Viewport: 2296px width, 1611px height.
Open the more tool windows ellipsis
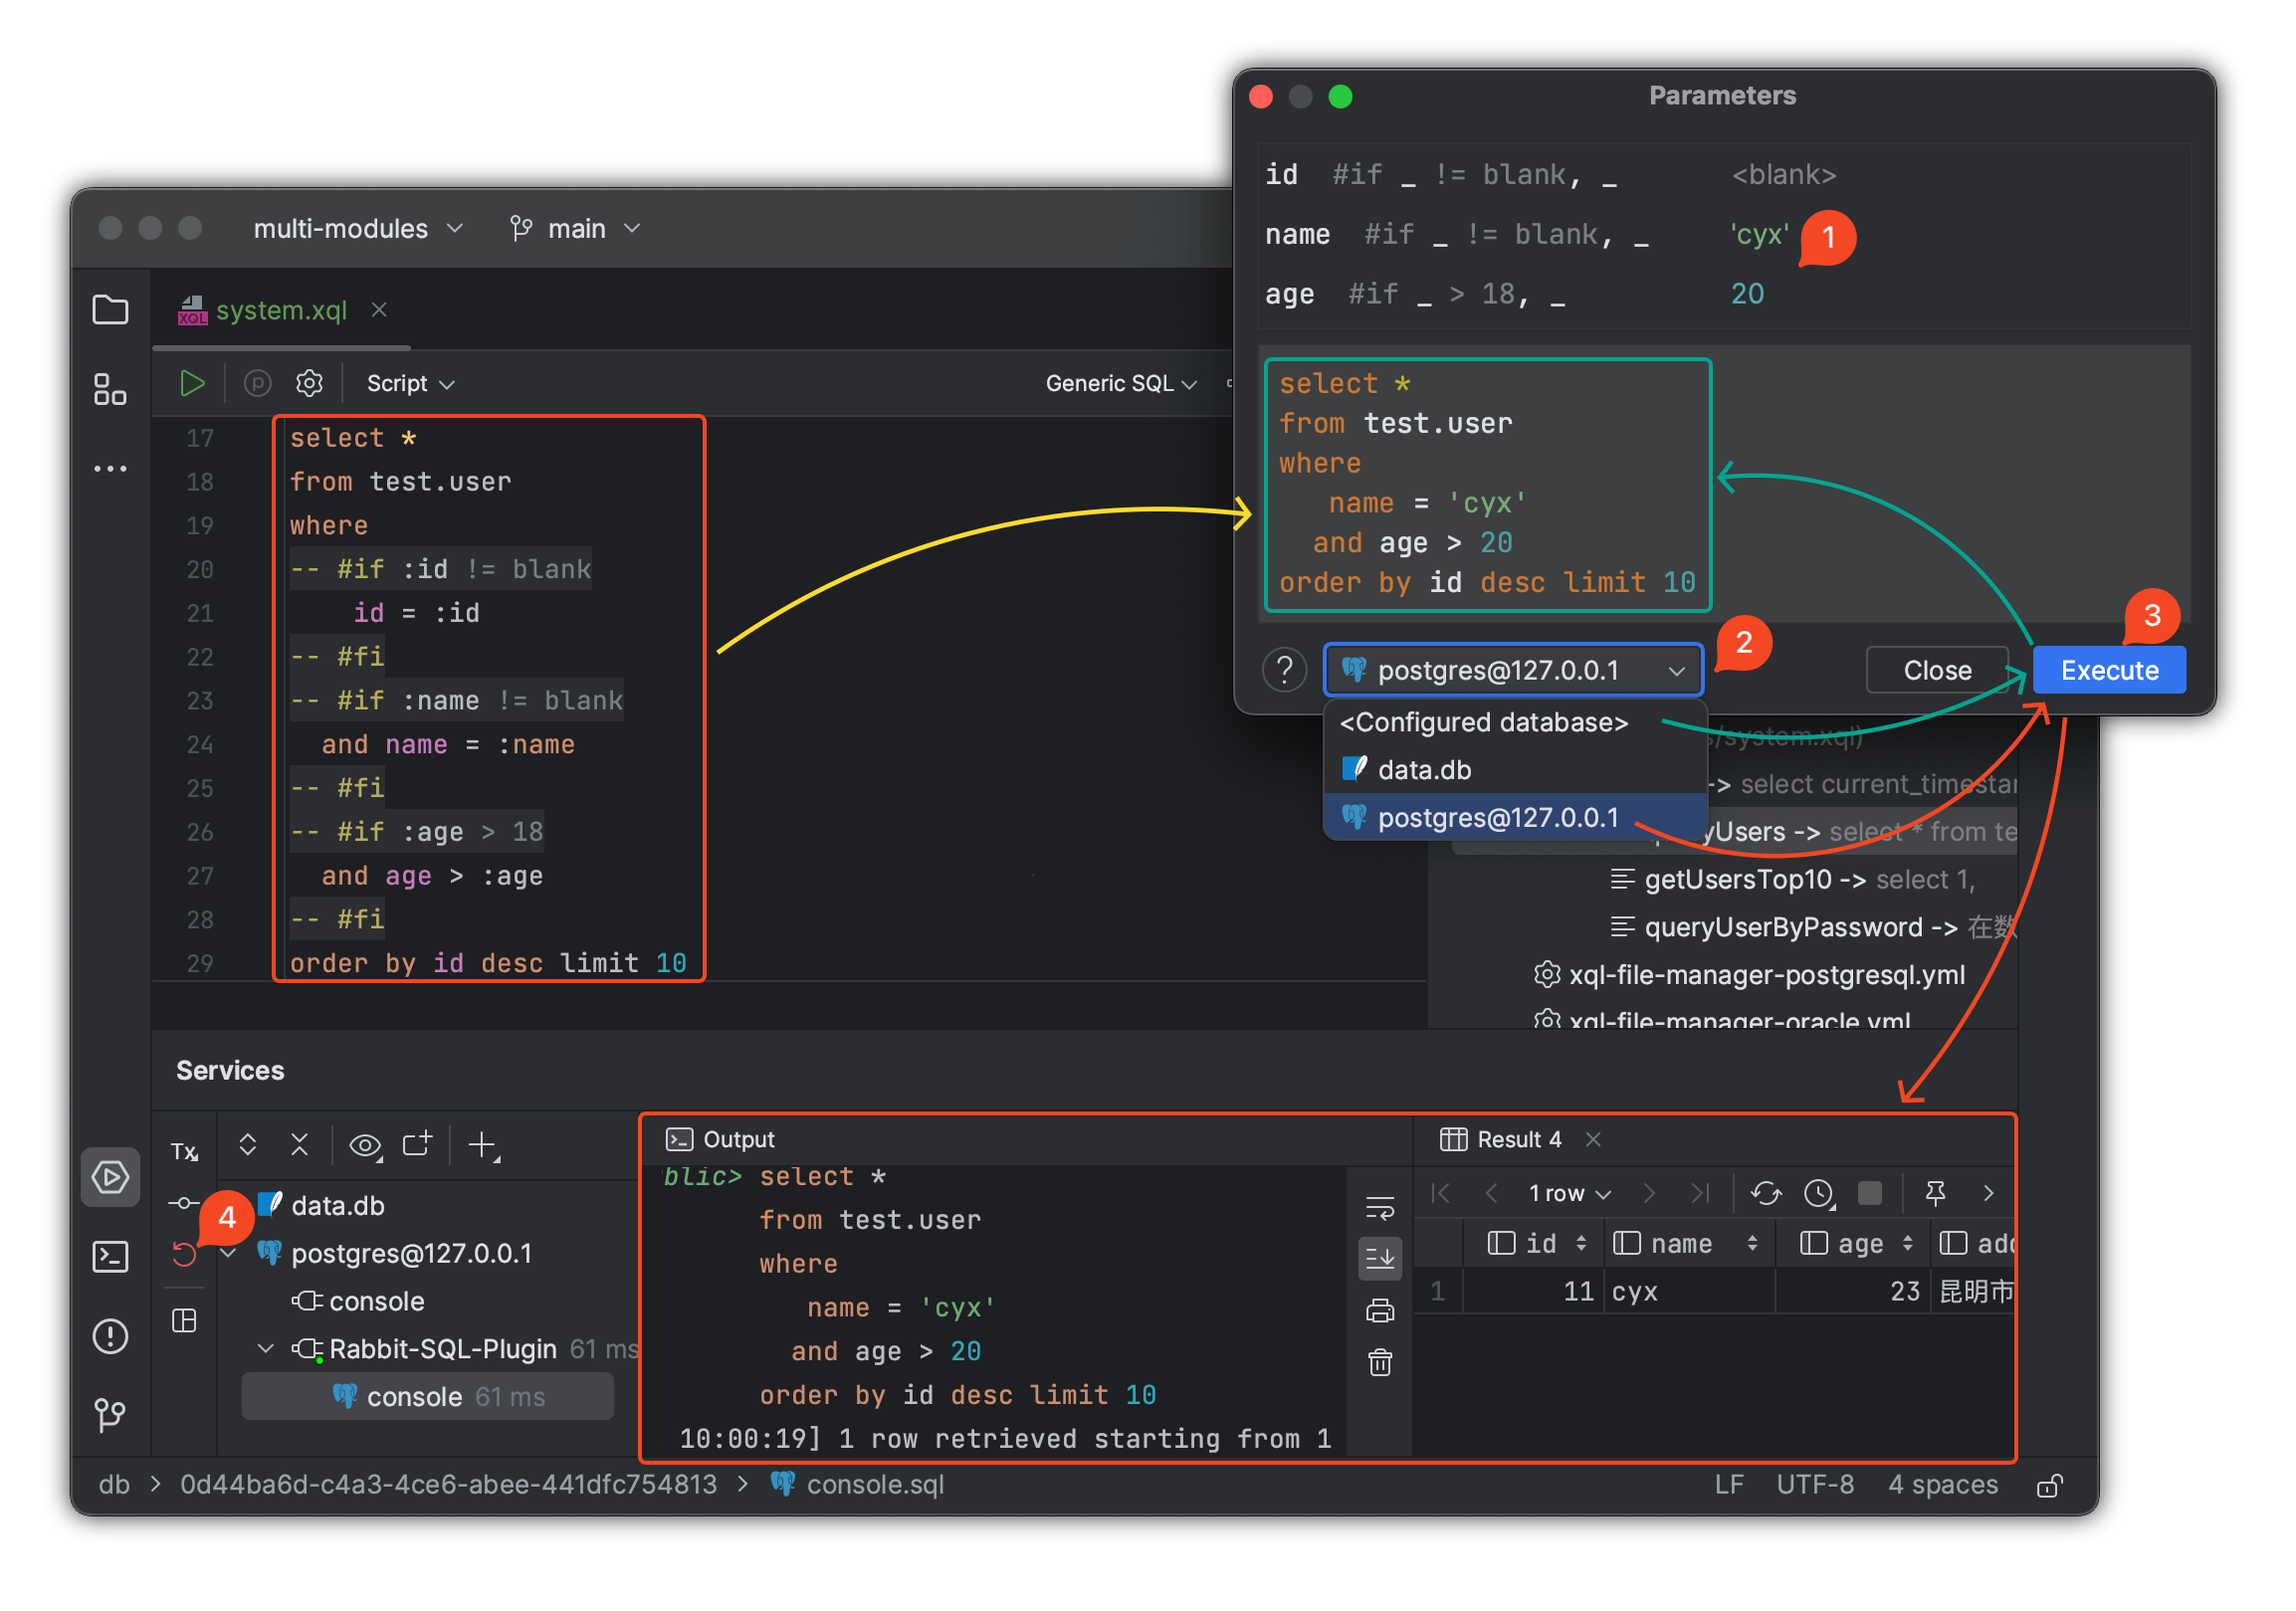tap(110, 468)
